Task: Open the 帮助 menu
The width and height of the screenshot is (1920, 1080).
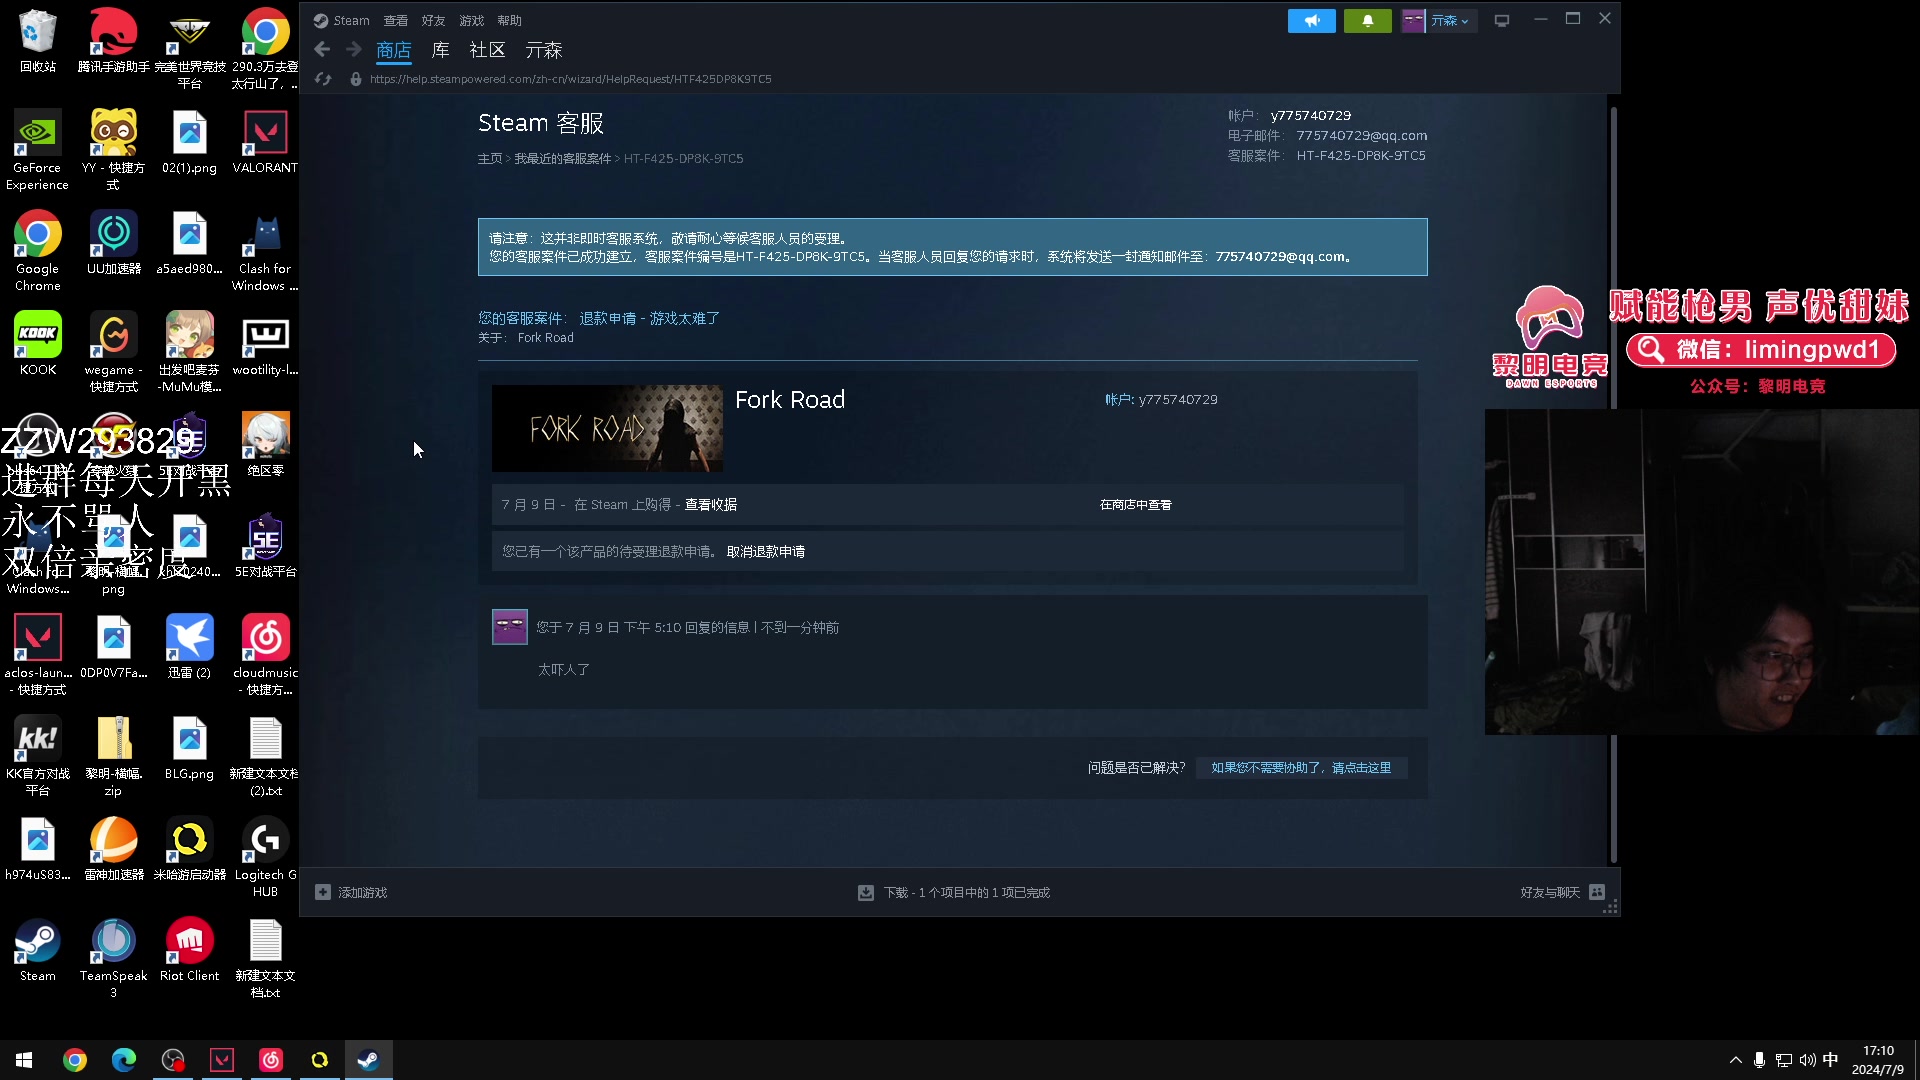Action: (x=509, y=20)
